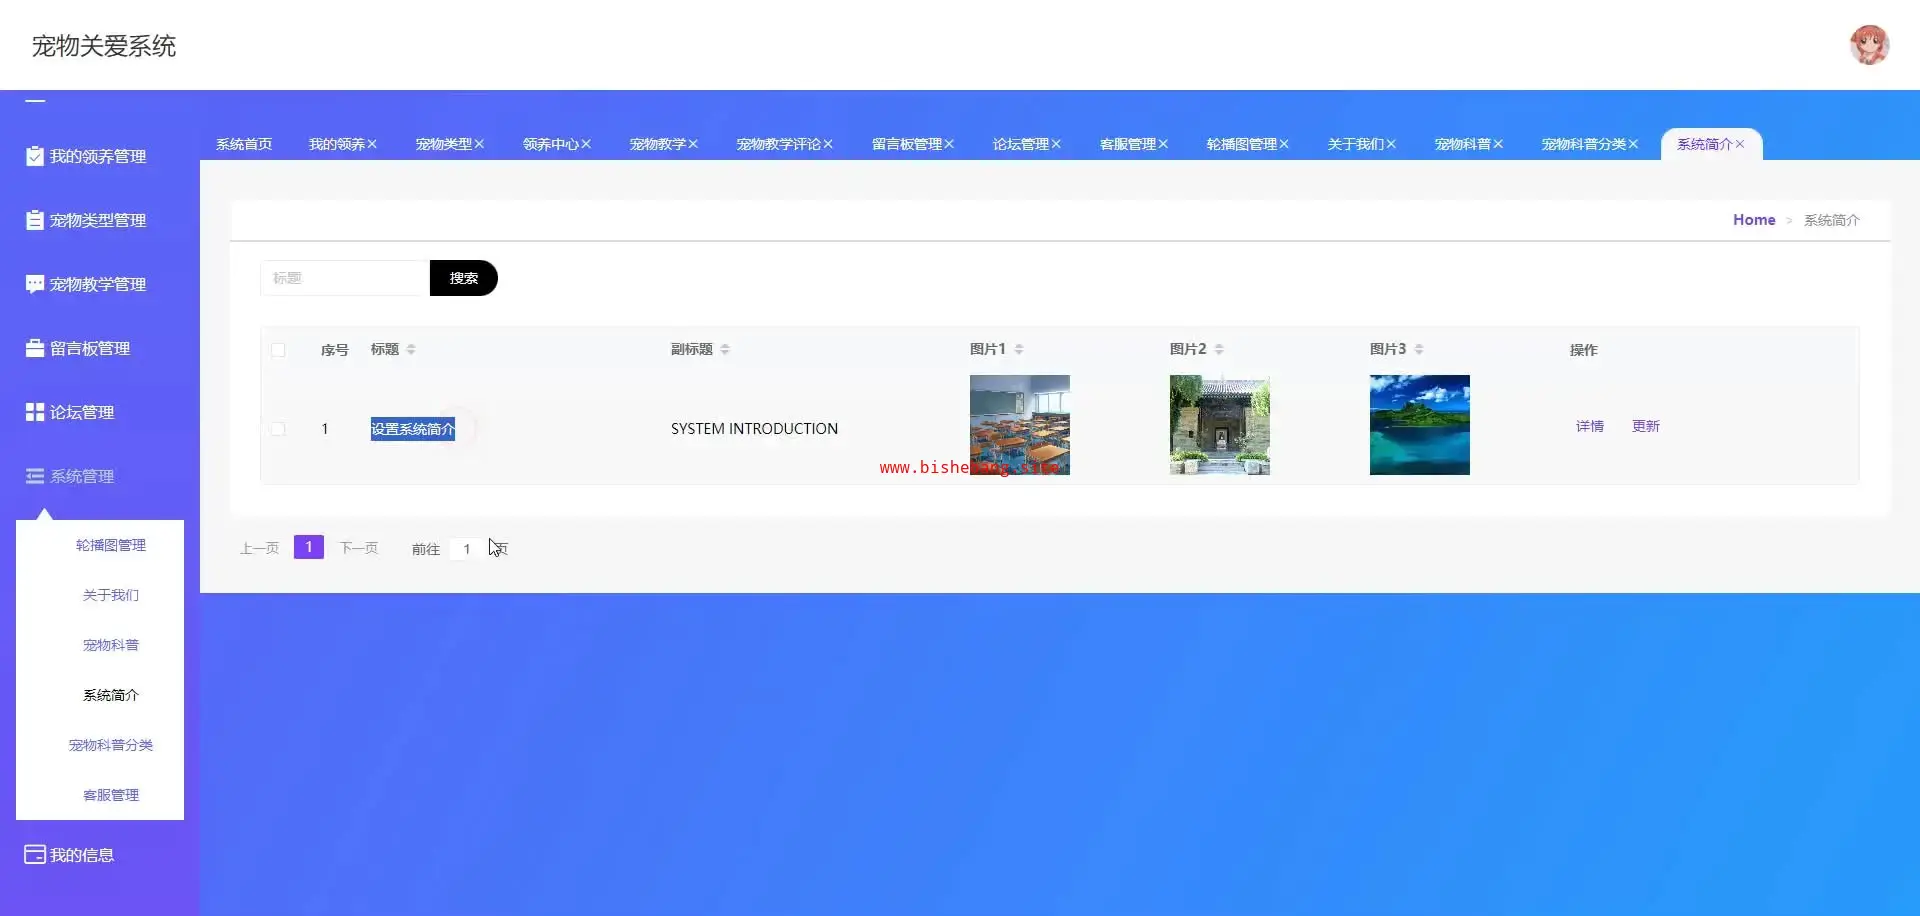
Task: Close the 宠物科普 tab
Action: 1498,144
